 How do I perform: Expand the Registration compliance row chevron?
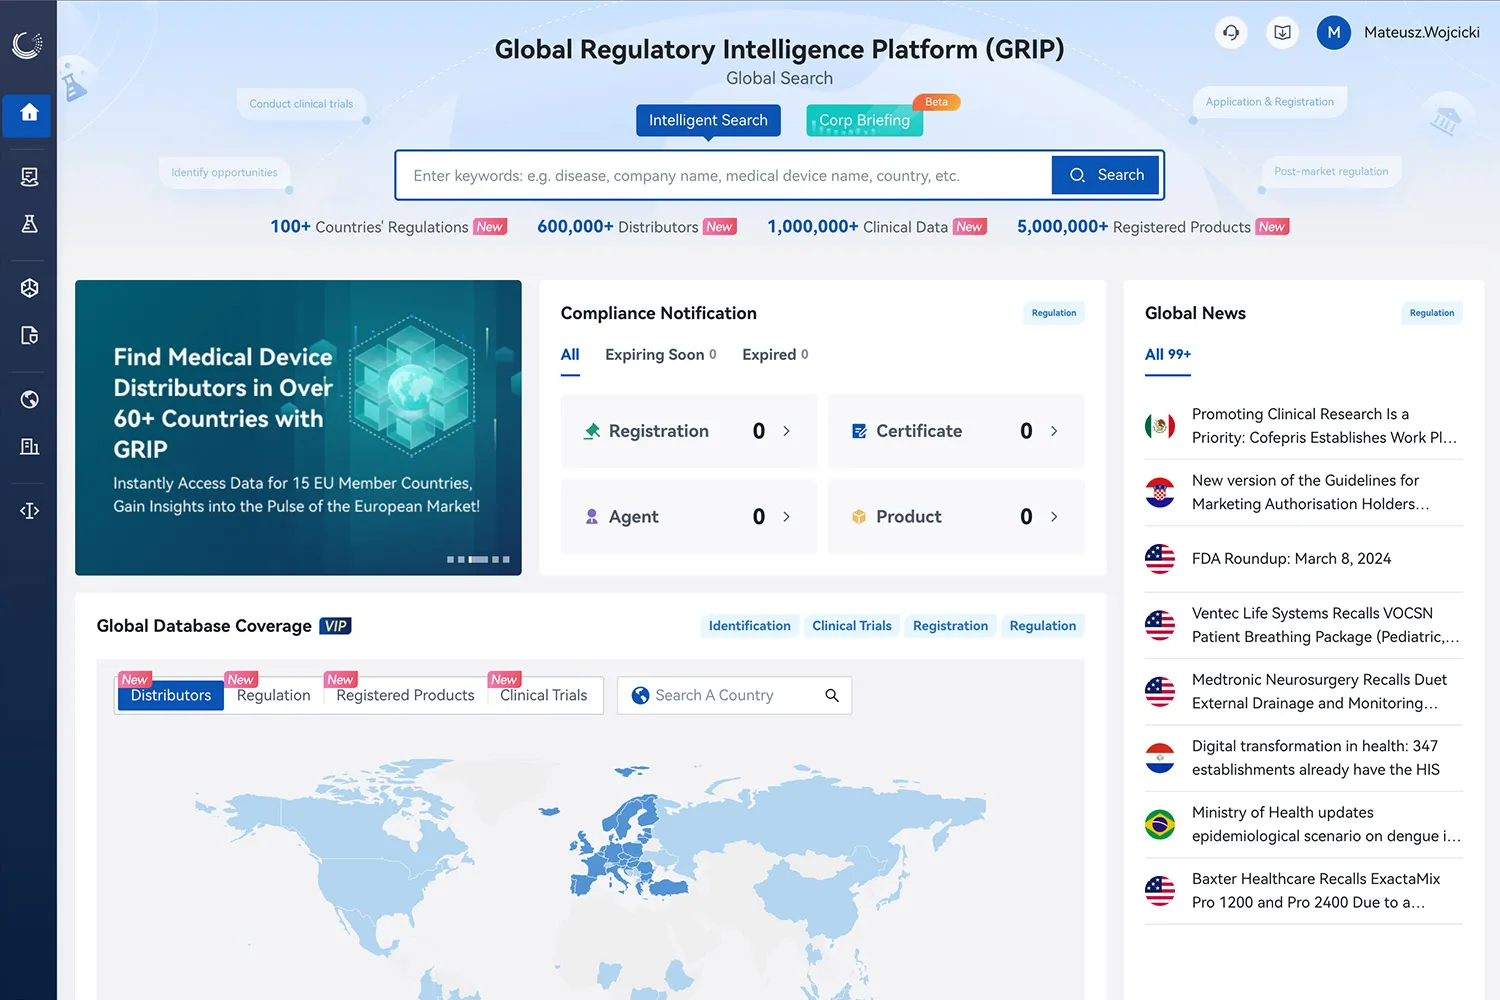pyautogui.click(x=786, y=431)
